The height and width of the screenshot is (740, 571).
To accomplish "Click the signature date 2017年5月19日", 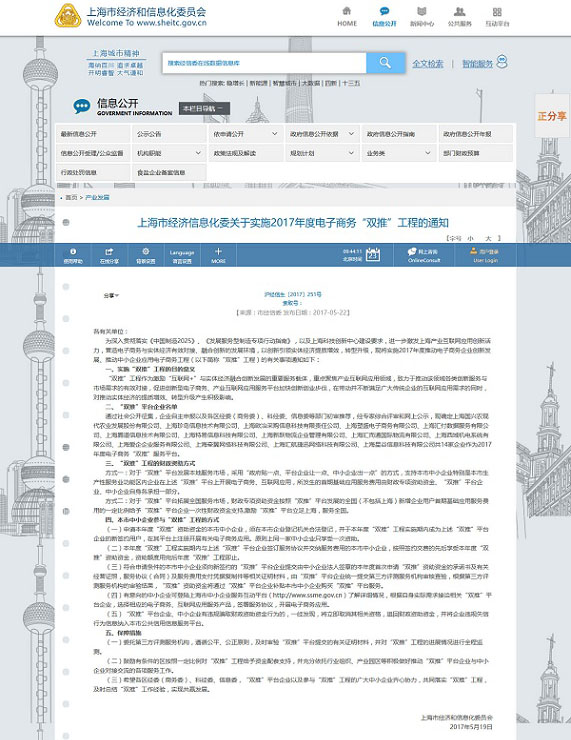I will point(471,727).
